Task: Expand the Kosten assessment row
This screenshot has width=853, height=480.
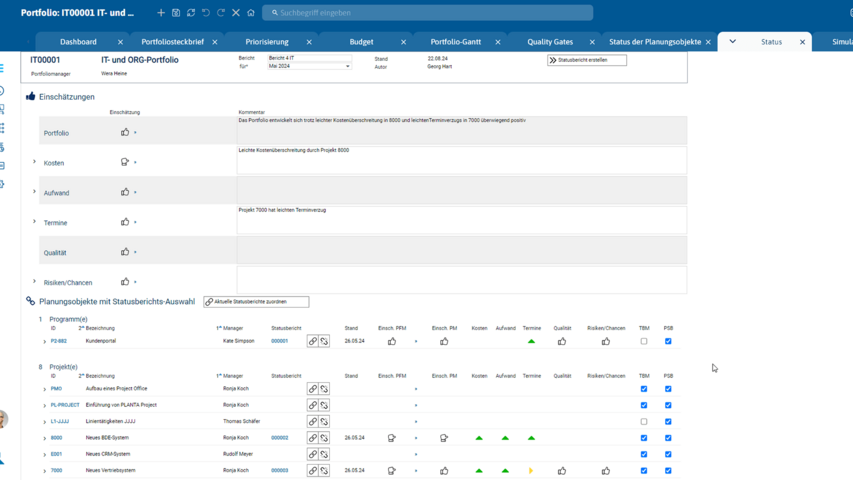Action: (34, 162)
